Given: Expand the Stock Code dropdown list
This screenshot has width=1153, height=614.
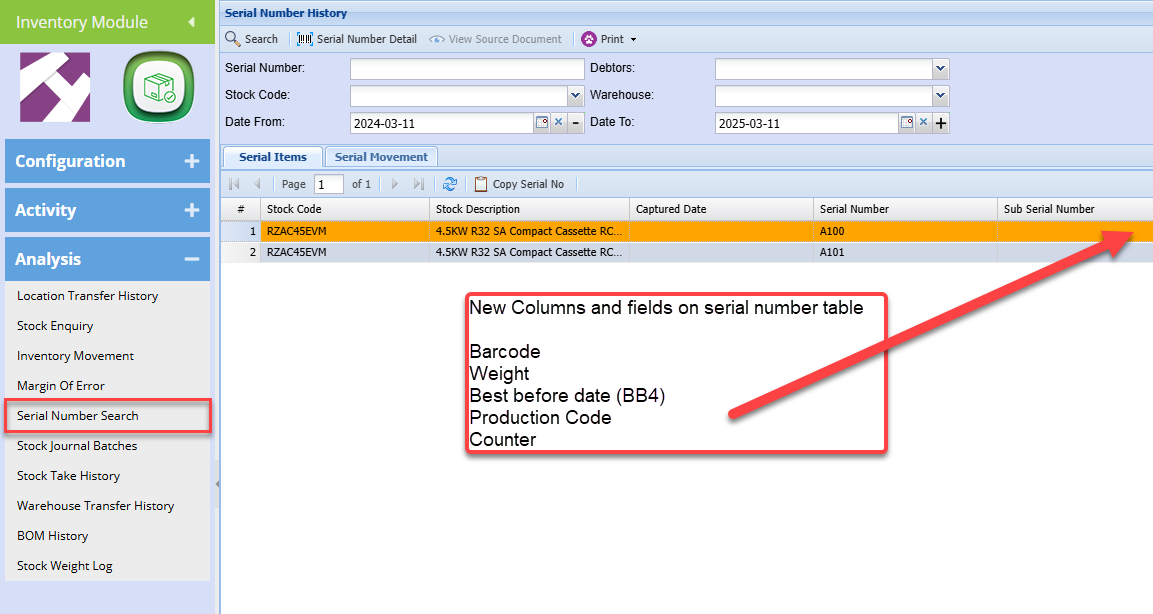Looking at the screenshot, I should point(575,96).
